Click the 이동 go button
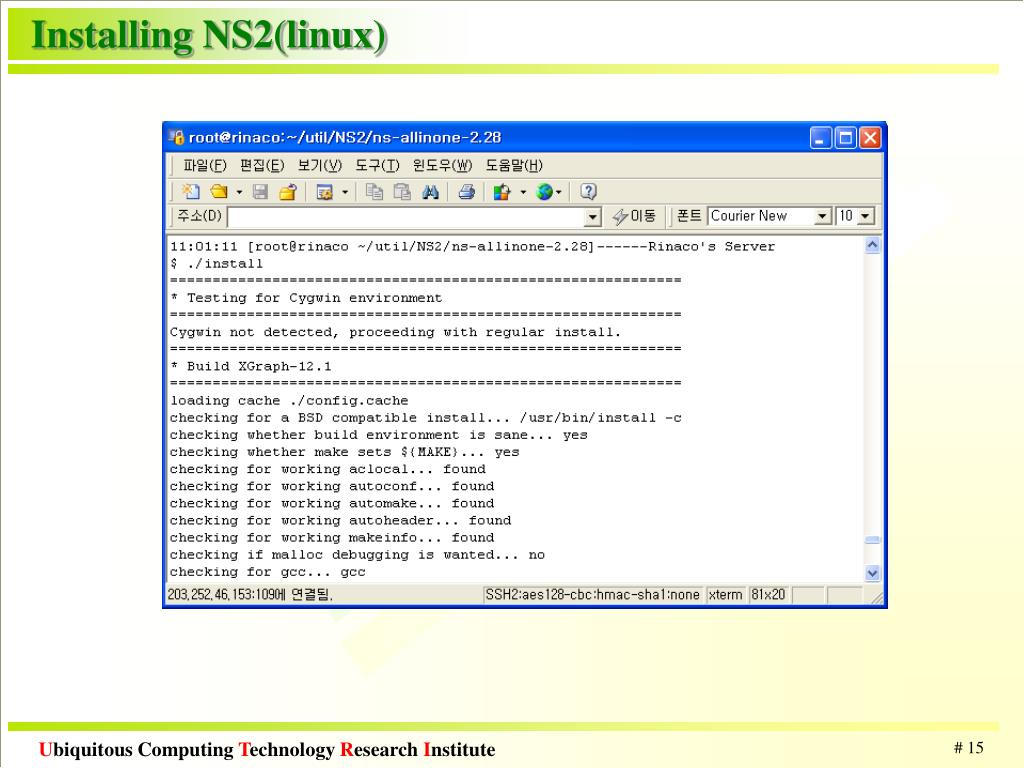1024x768 pixels. point(634,216)
